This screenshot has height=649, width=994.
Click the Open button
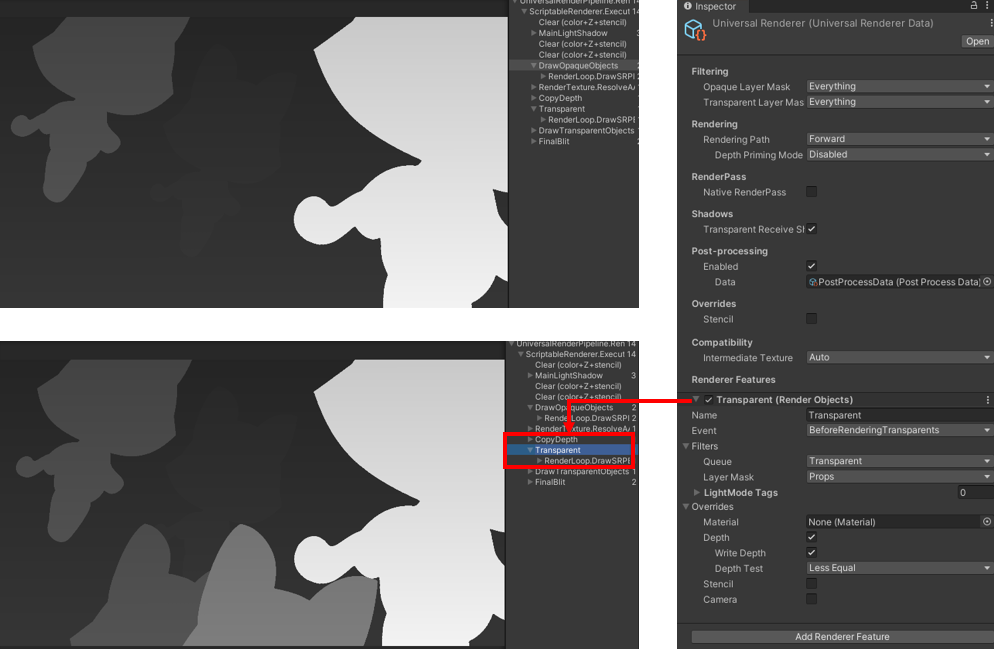[977, 42]
